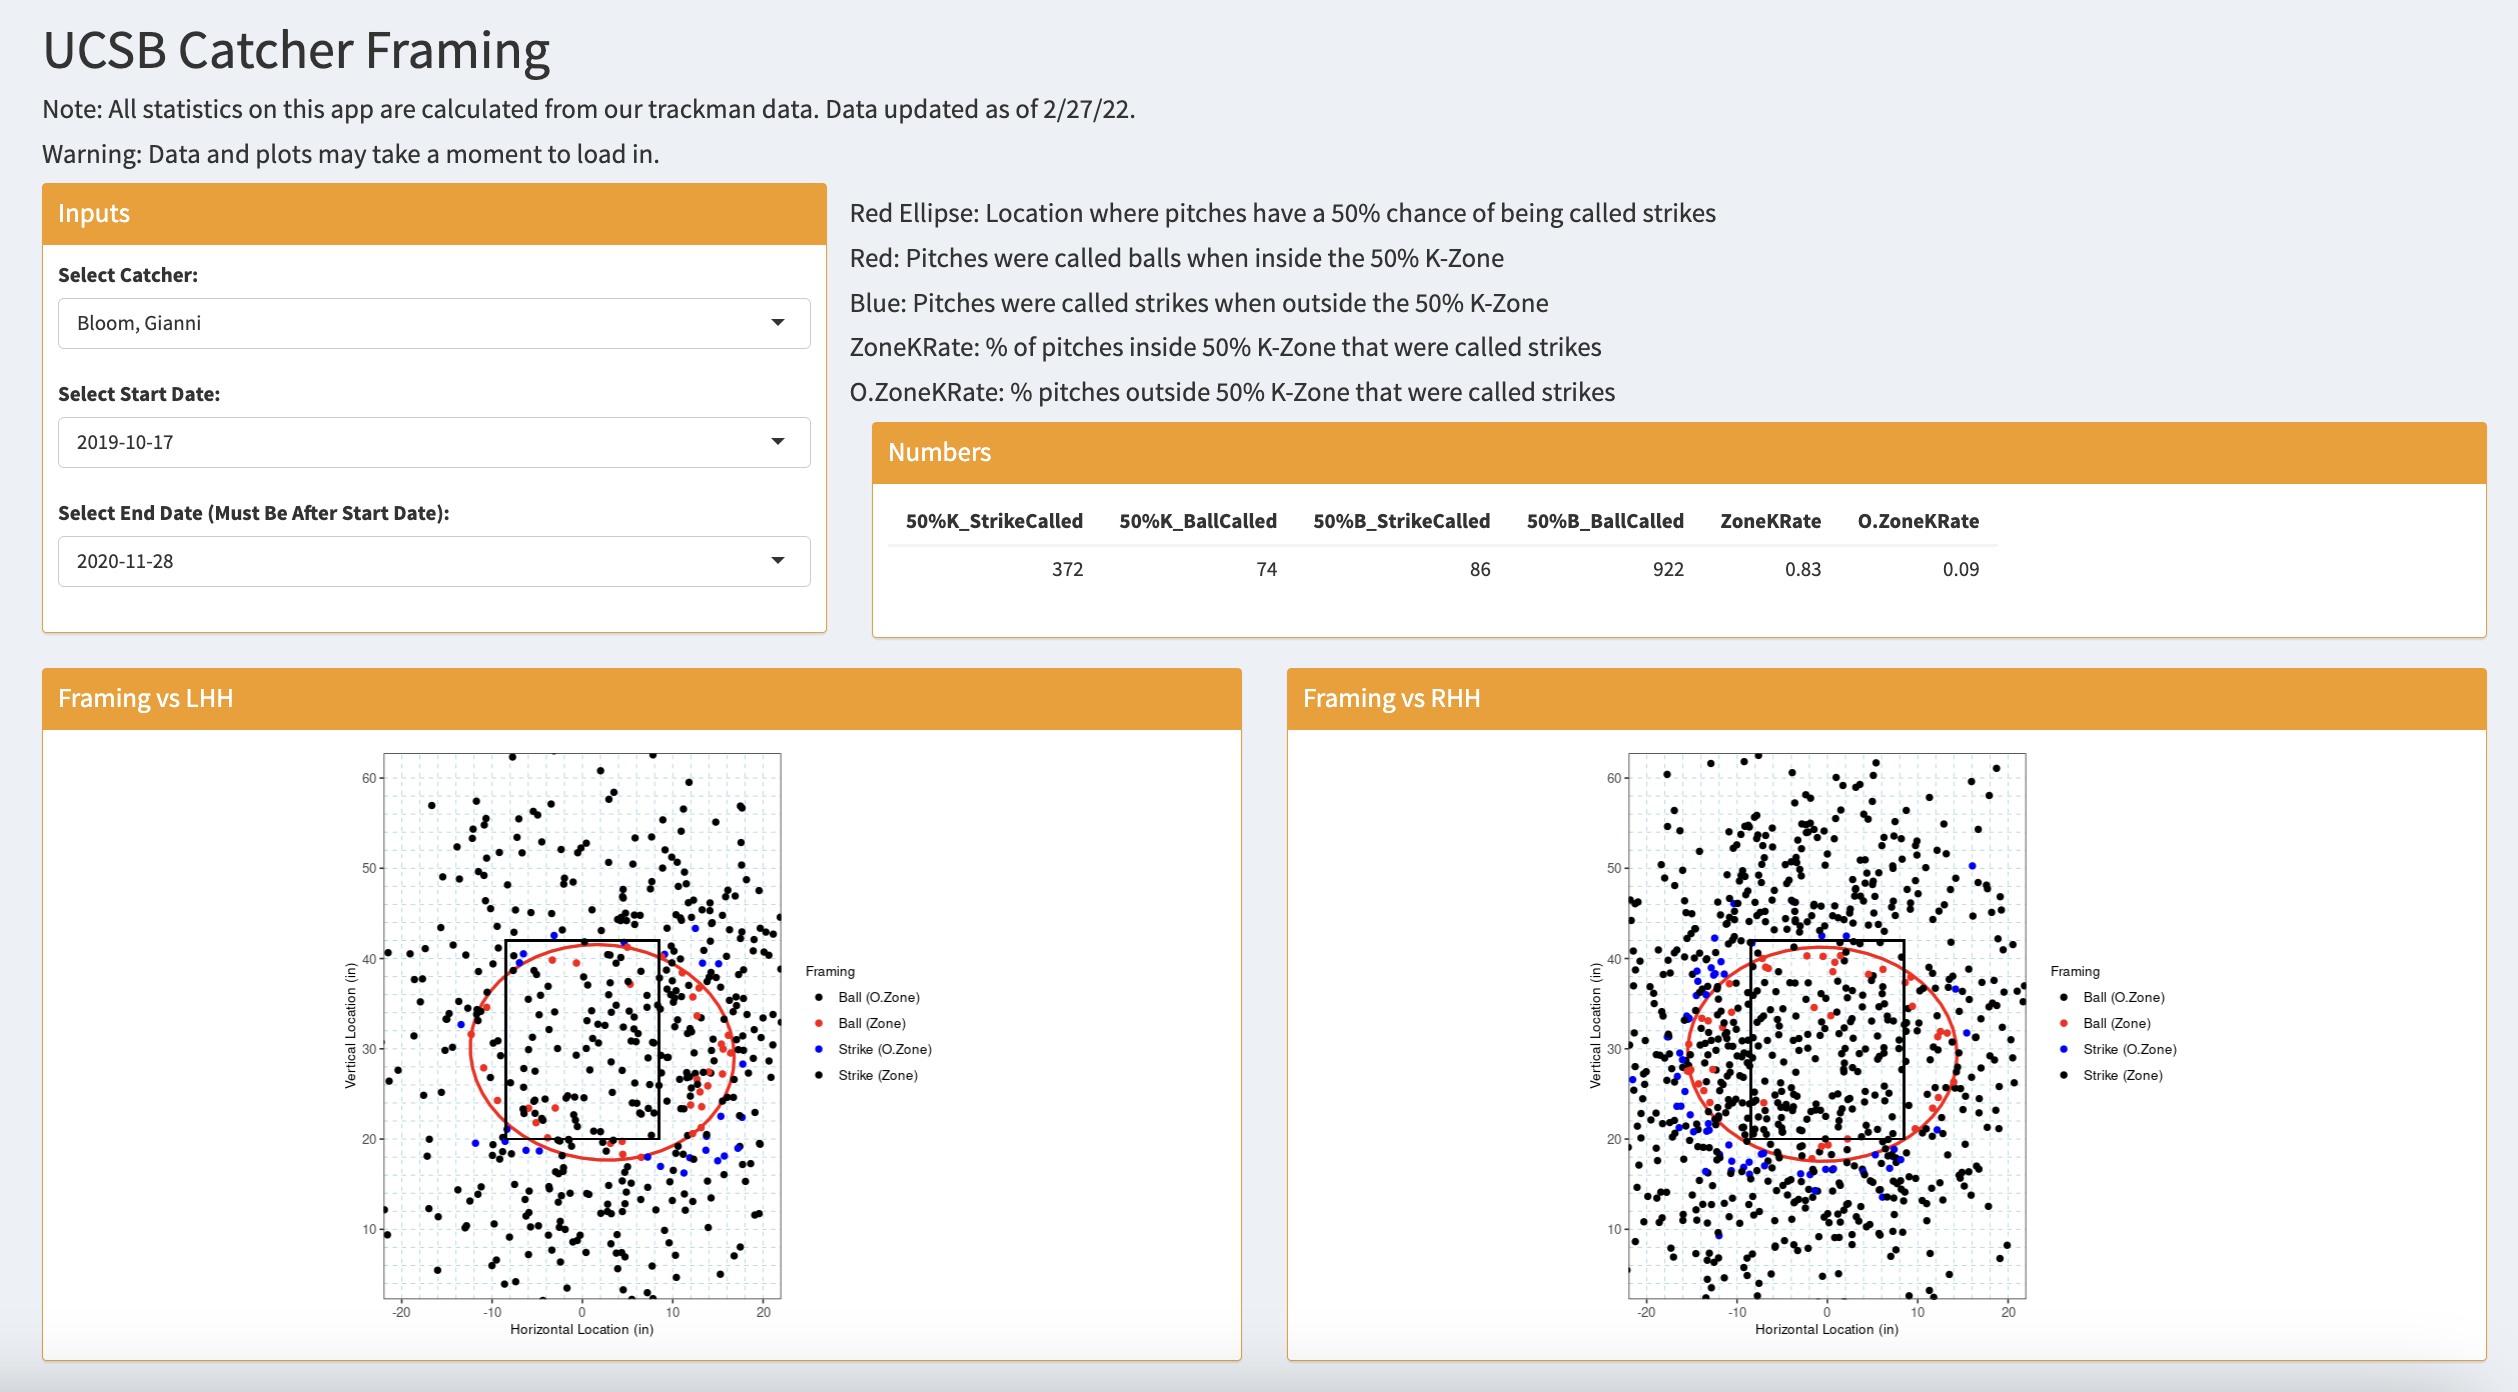Screen dimensions: 2518x1392
Task: Click the 372 value in the Numbers table
Action: pyautogui.click(x=1066, y=569)
